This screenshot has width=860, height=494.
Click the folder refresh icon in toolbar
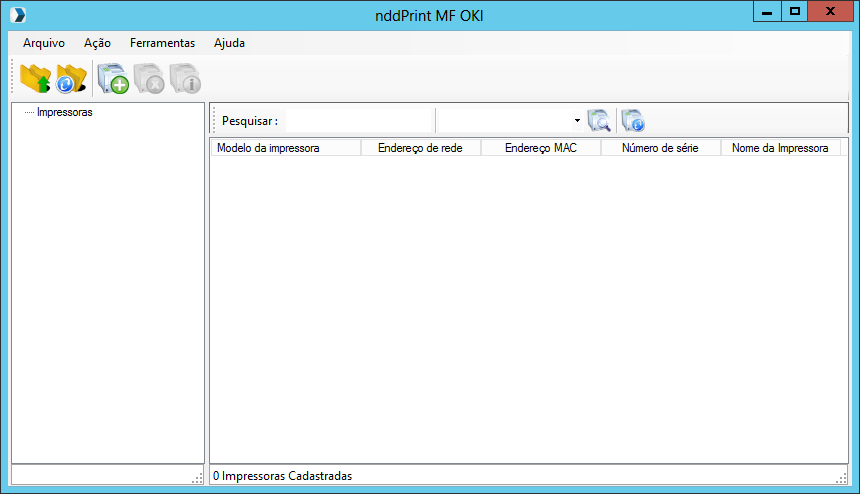(71, 78)
